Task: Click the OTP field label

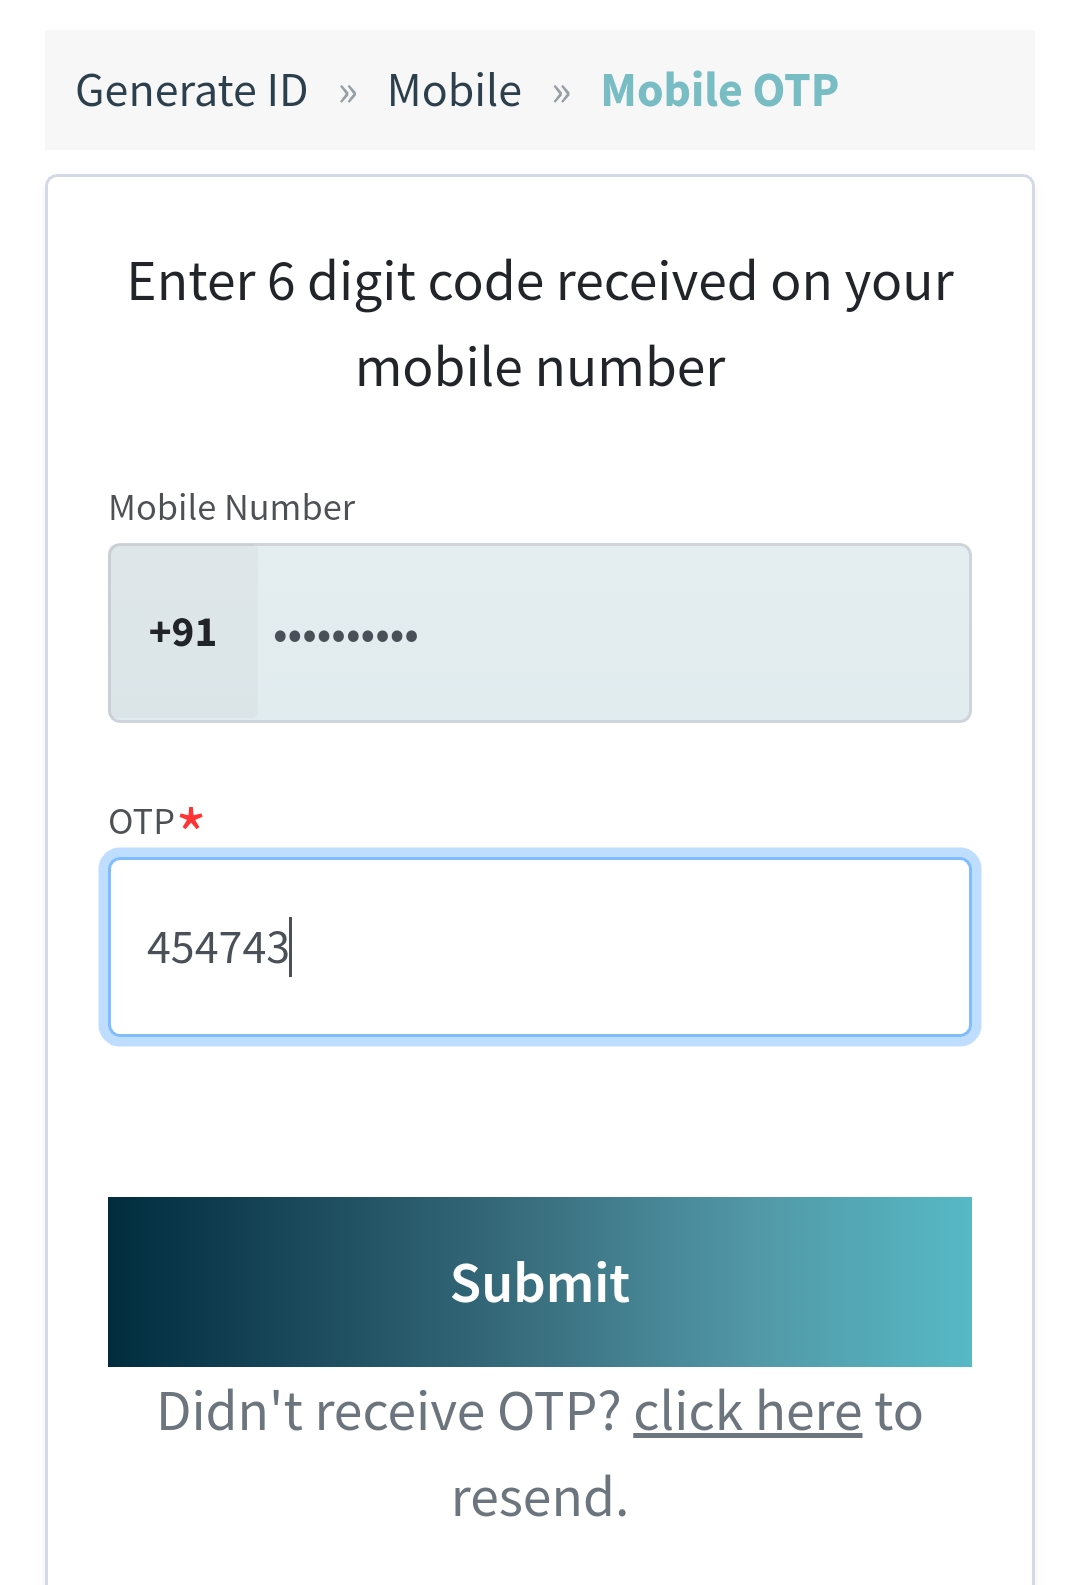Action: (142, 822)
